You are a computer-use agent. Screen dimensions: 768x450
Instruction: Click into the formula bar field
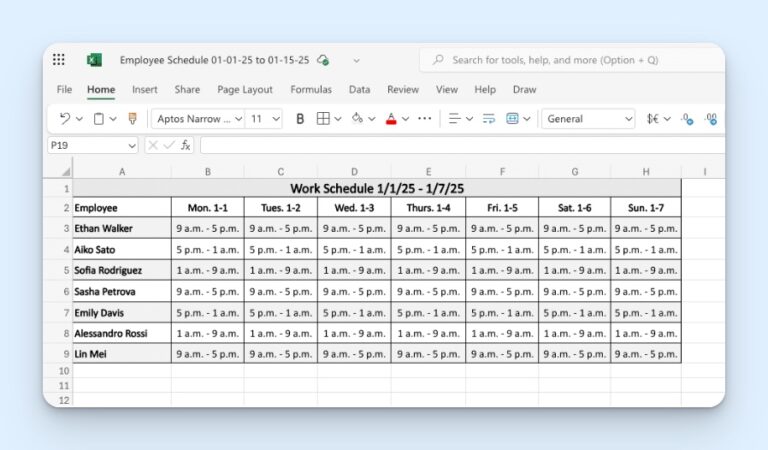click(x=462, y=145)
